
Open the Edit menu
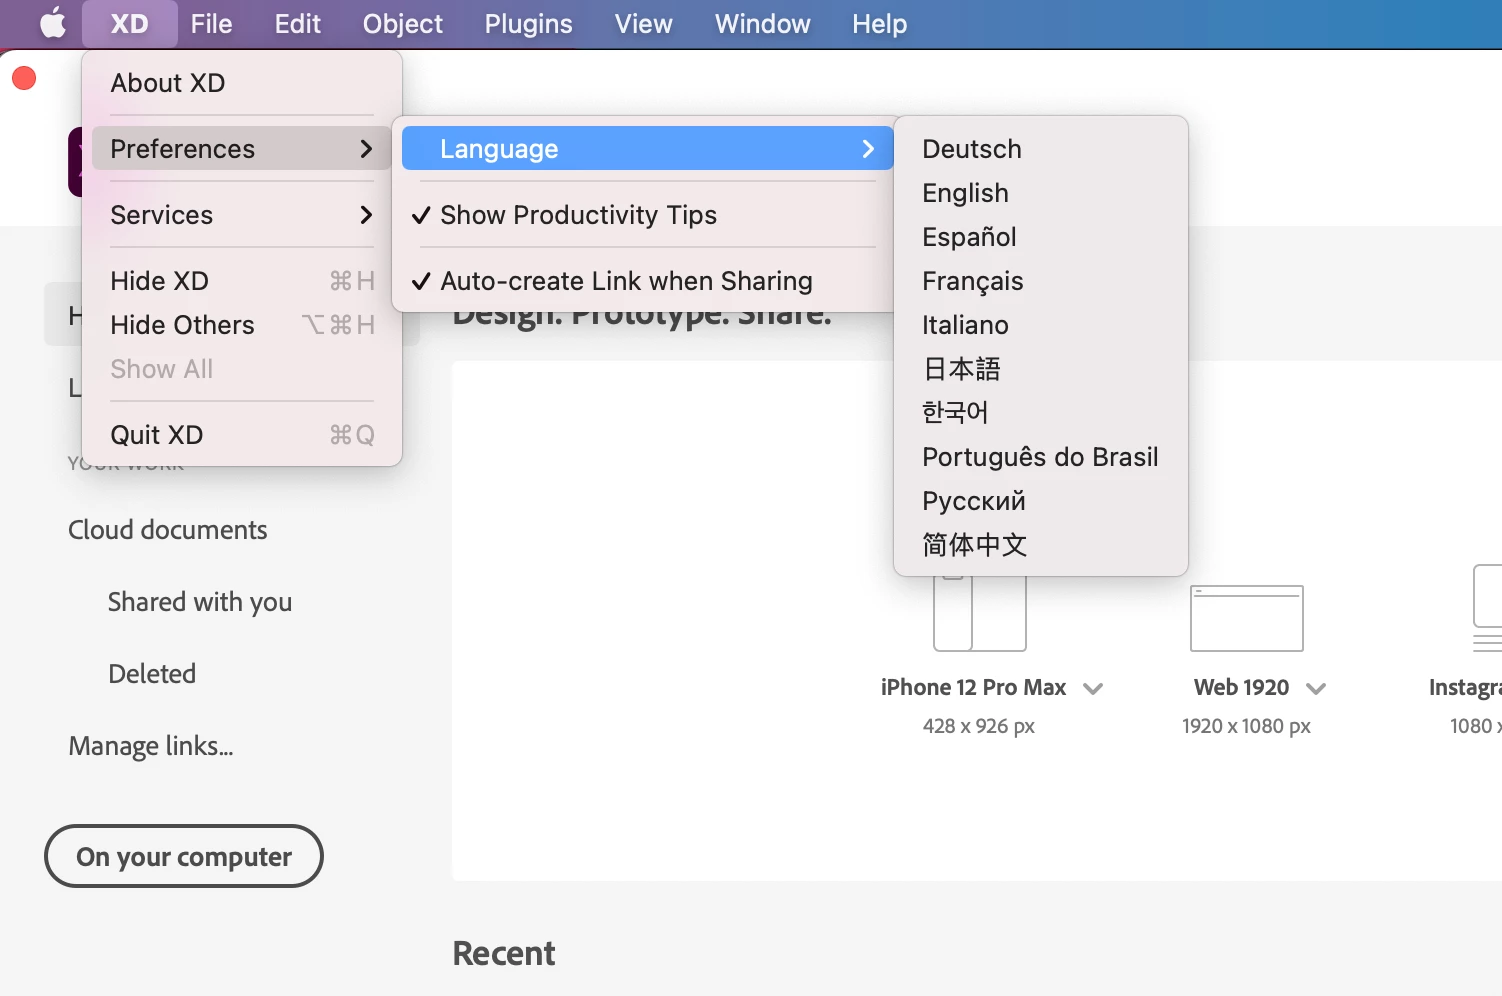pos(298,23)
